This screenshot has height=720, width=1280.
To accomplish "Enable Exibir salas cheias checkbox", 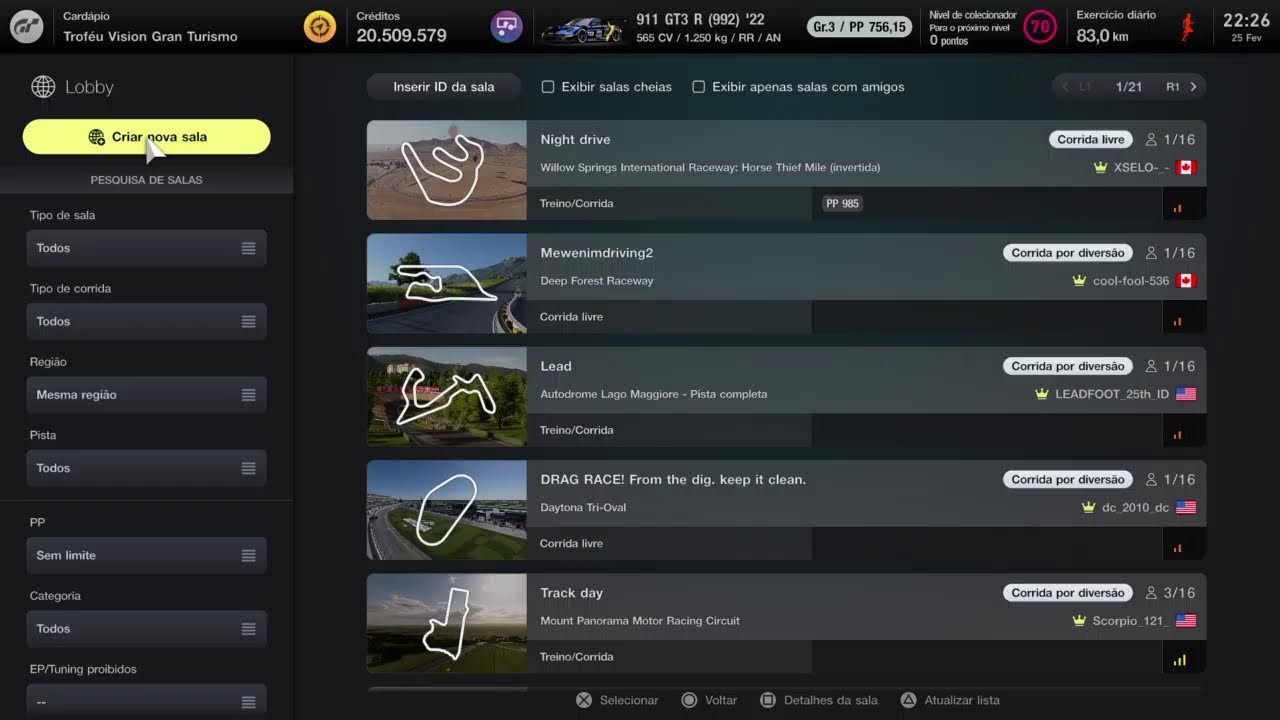I will [548, 87].
